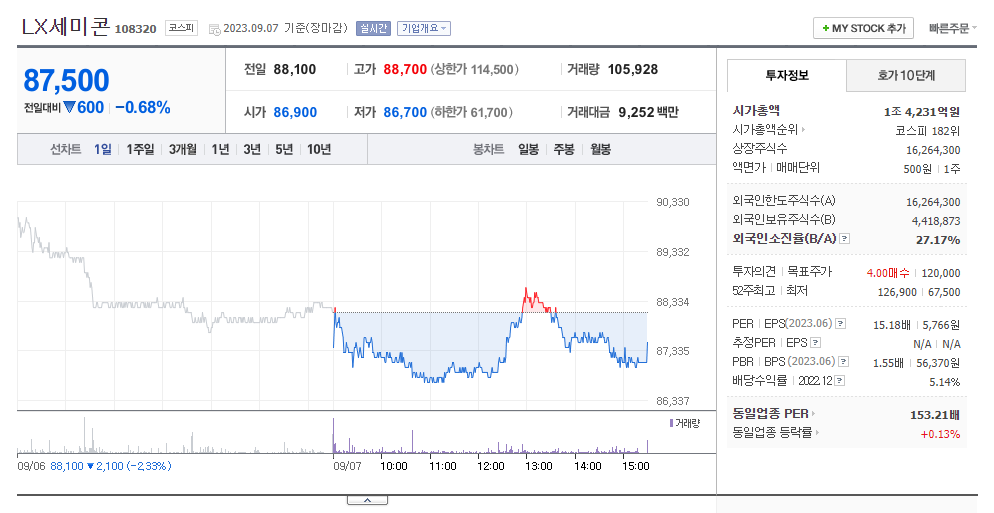This screenshot has width=994, height=513.
Task: Open the 기업개요 dropdown
Action: pyautogui.click(x=424, y=29)
